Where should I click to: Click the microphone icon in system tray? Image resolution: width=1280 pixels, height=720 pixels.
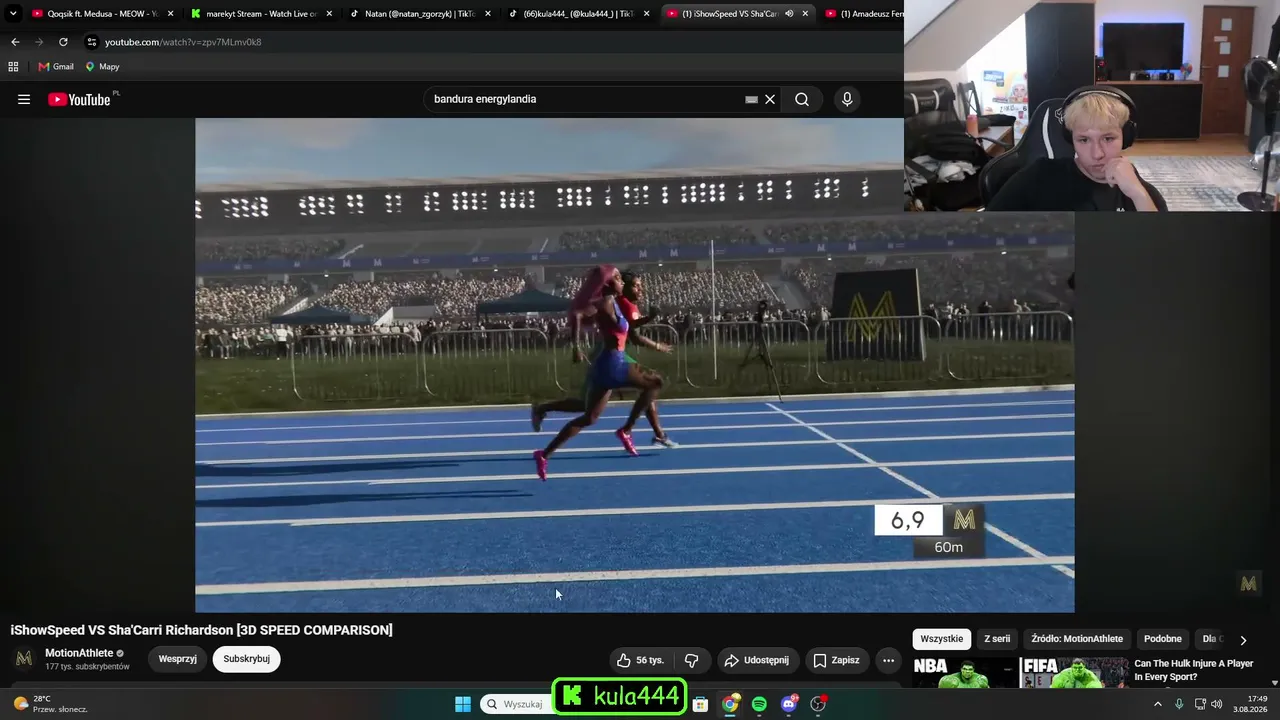coord(1179,704)
